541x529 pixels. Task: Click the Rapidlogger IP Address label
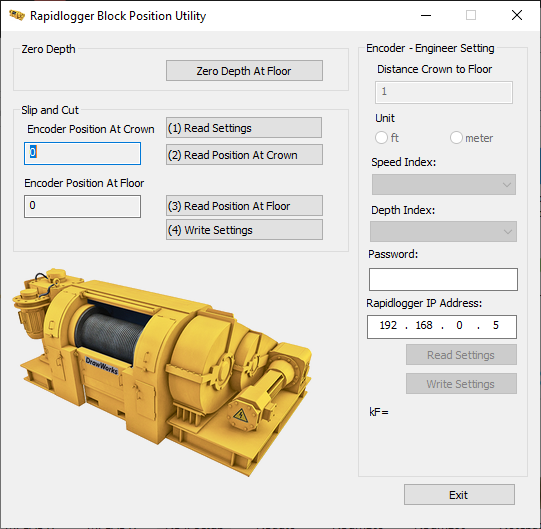tap(424, 303)
